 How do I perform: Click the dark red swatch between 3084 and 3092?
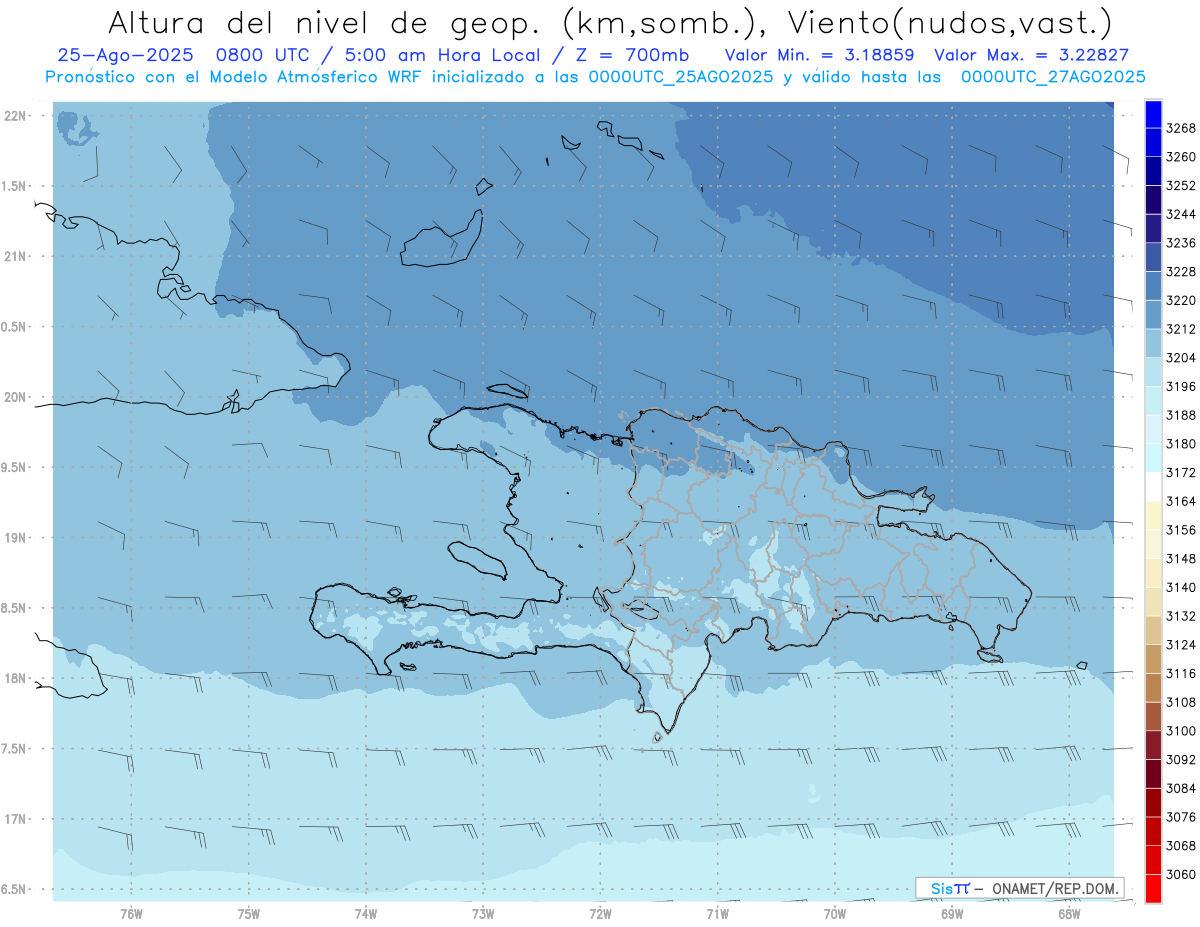pyautogui.click(x=1152, y=773)
